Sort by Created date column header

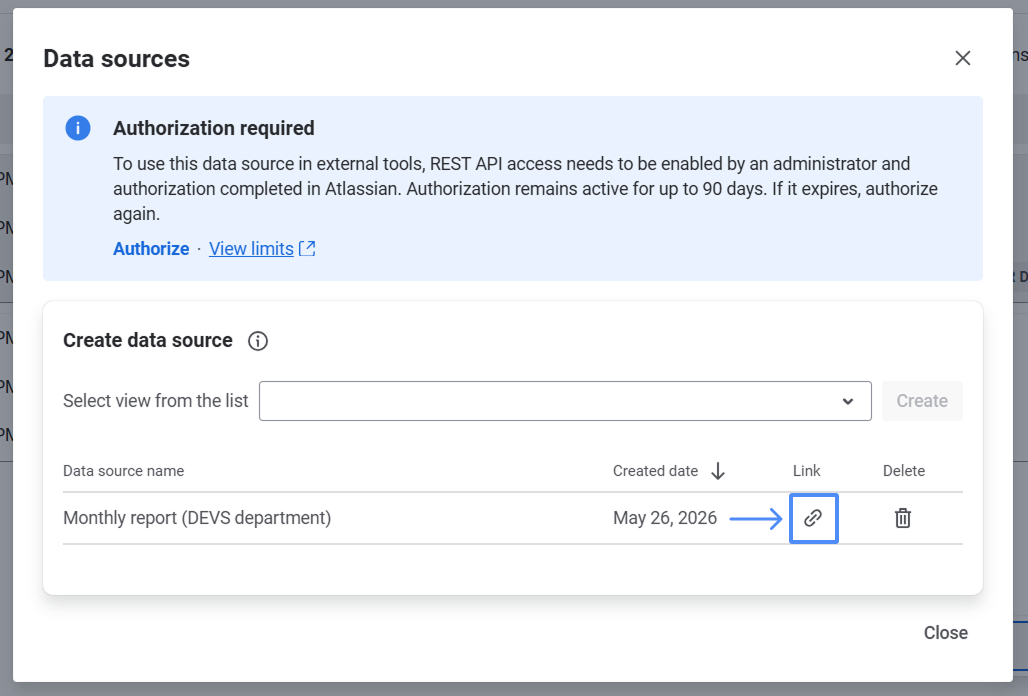(x=655, y=471)
